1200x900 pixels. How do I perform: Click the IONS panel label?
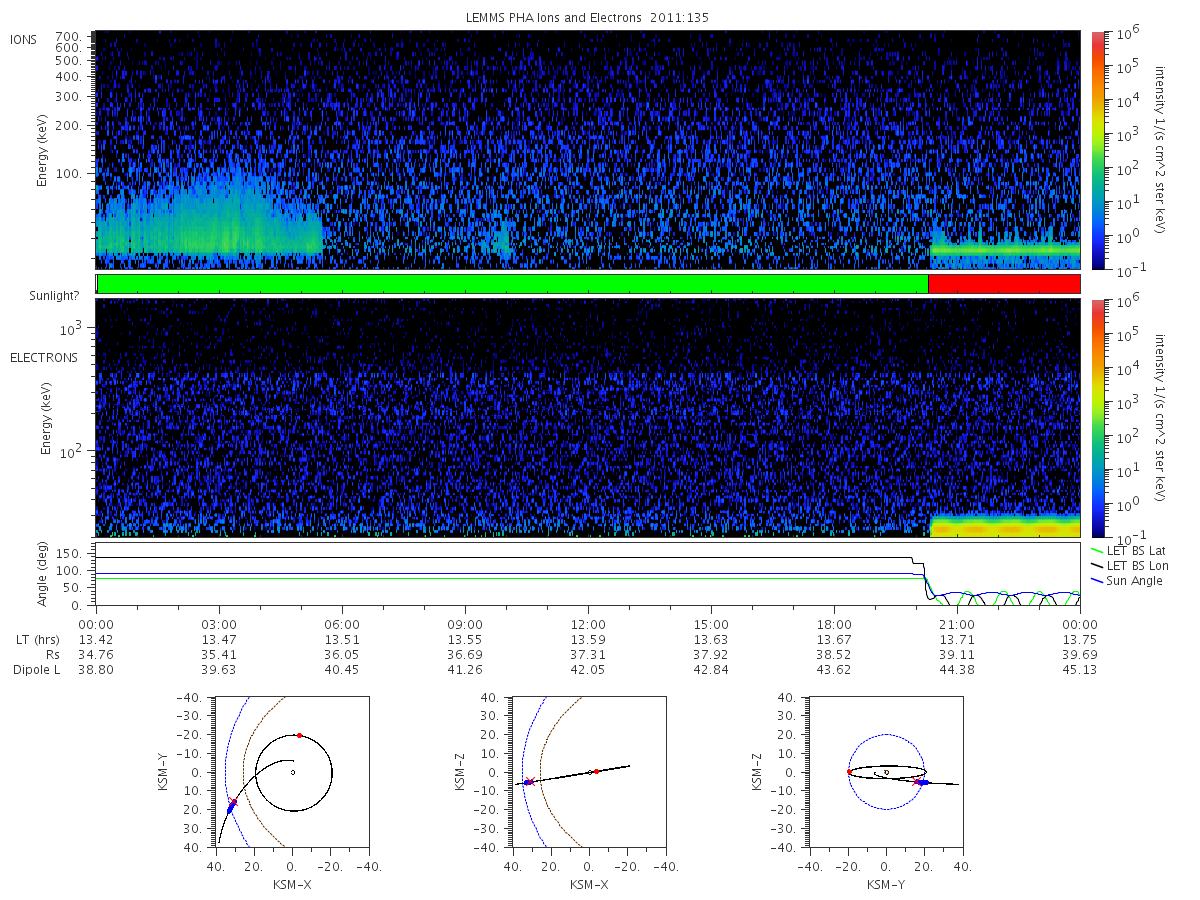click(x=24, y=40)
